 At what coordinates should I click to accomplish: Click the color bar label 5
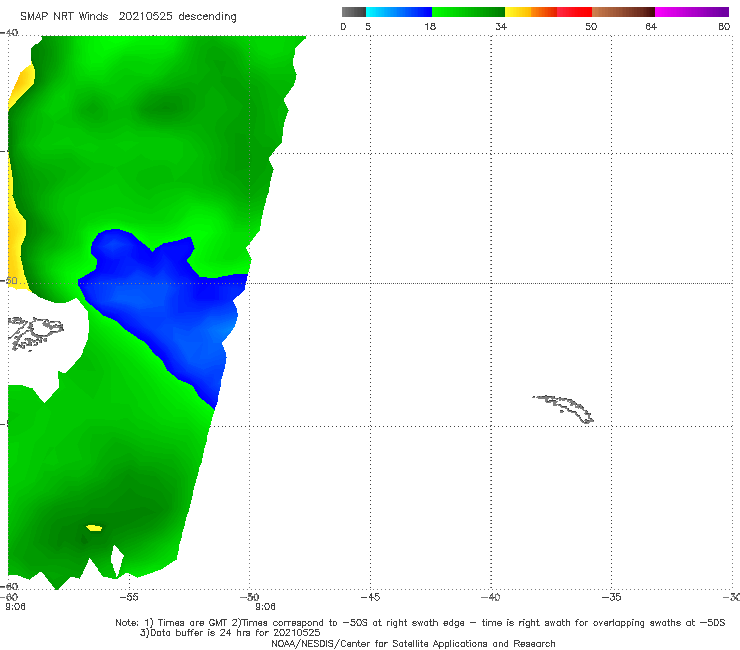tap(368, 27)
